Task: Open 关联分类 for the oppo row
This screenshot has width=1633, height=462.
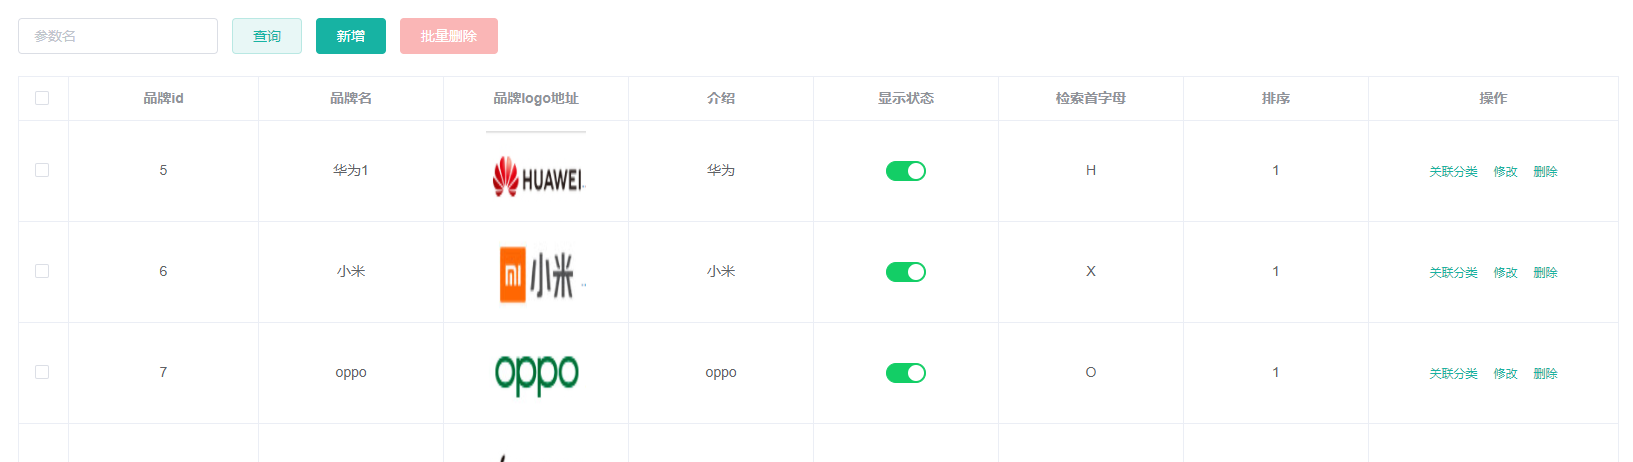Action: click(x=1453, y=374)
